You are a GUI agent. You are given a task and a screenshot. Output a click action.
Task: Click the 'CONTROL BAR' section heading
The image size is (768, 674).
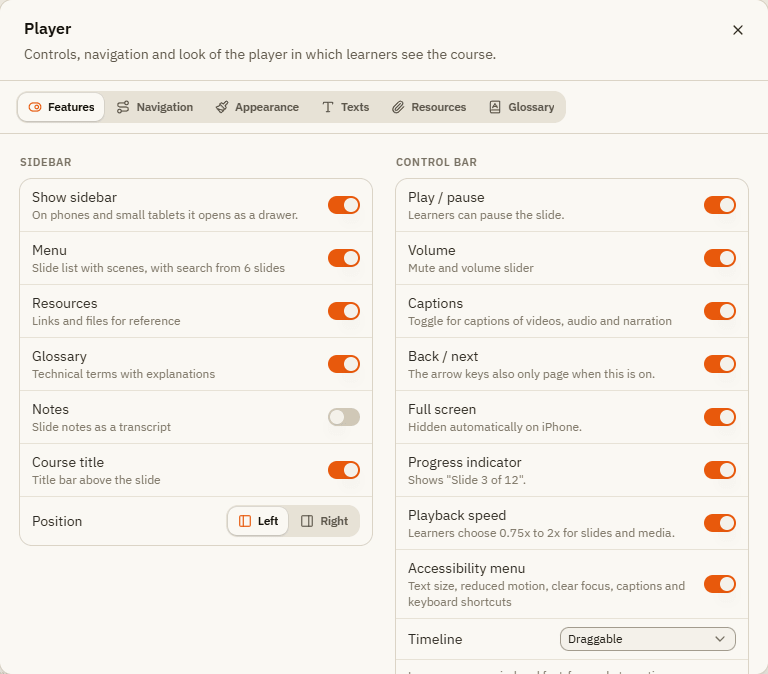pyautogui.click(x=436, y=162)
